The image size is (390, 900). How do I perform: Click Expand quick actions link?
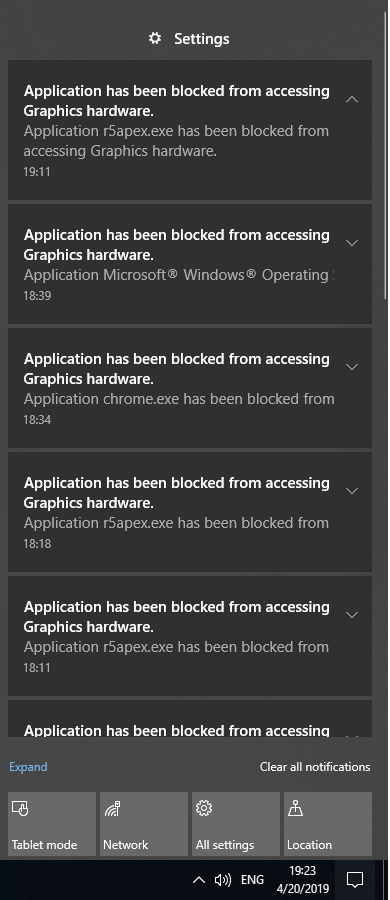(28, 767)
